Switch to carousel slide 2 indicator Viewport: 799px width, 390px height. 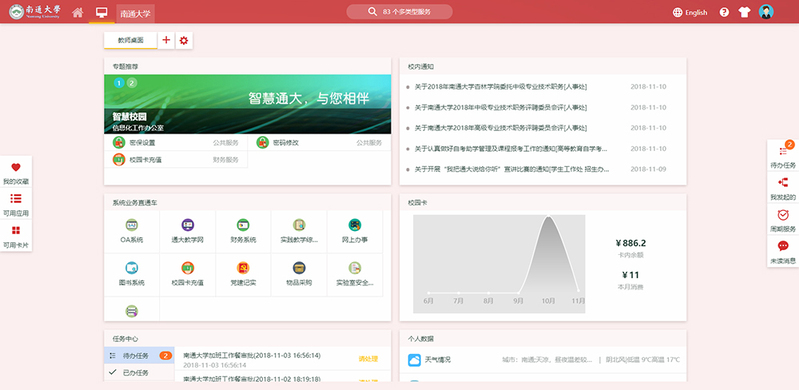(131, 83)
